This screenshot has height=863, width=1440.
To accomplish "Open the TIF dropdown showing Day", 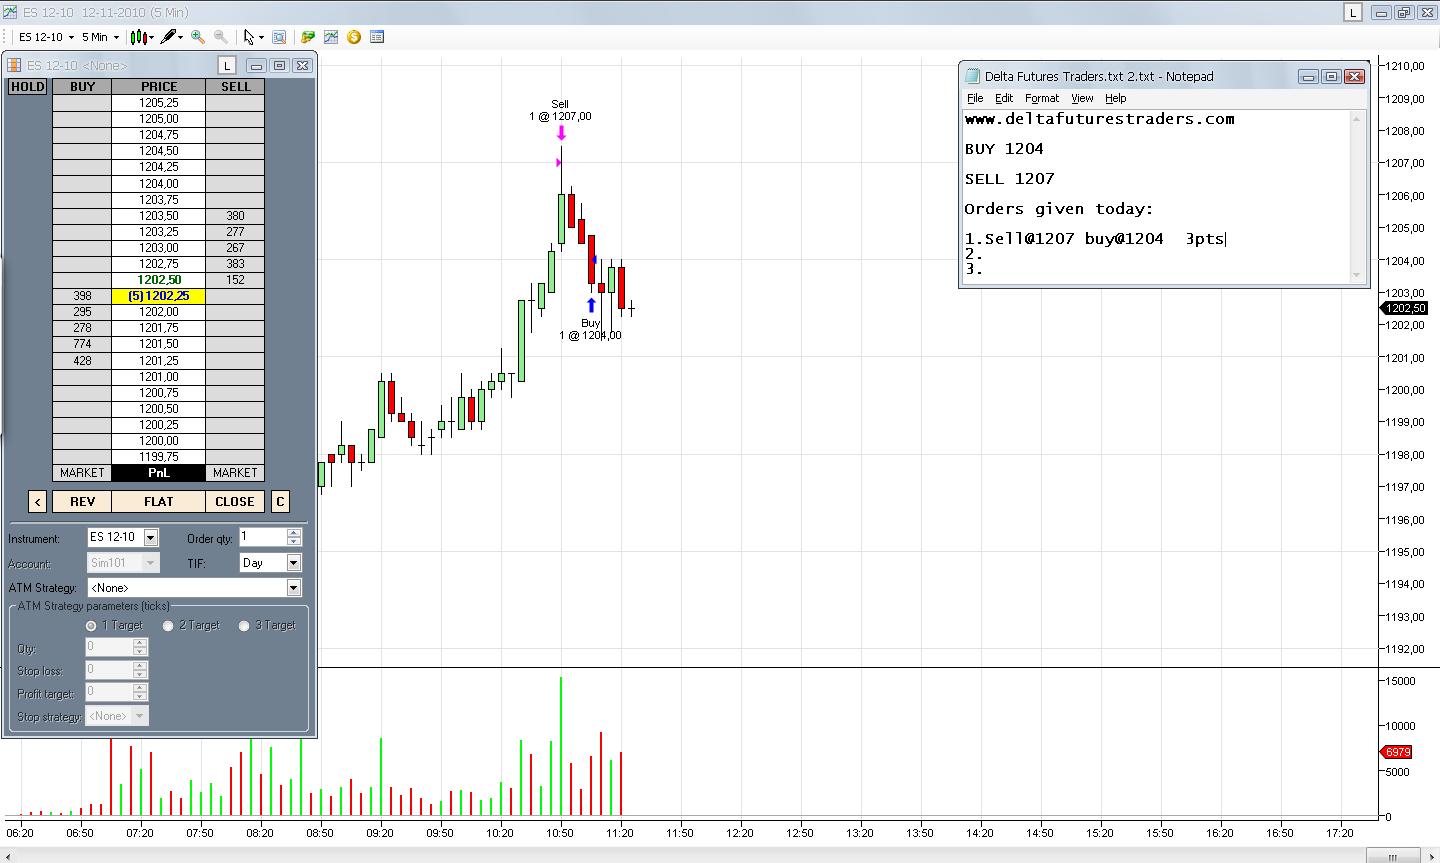I will [x=293, y=562].
